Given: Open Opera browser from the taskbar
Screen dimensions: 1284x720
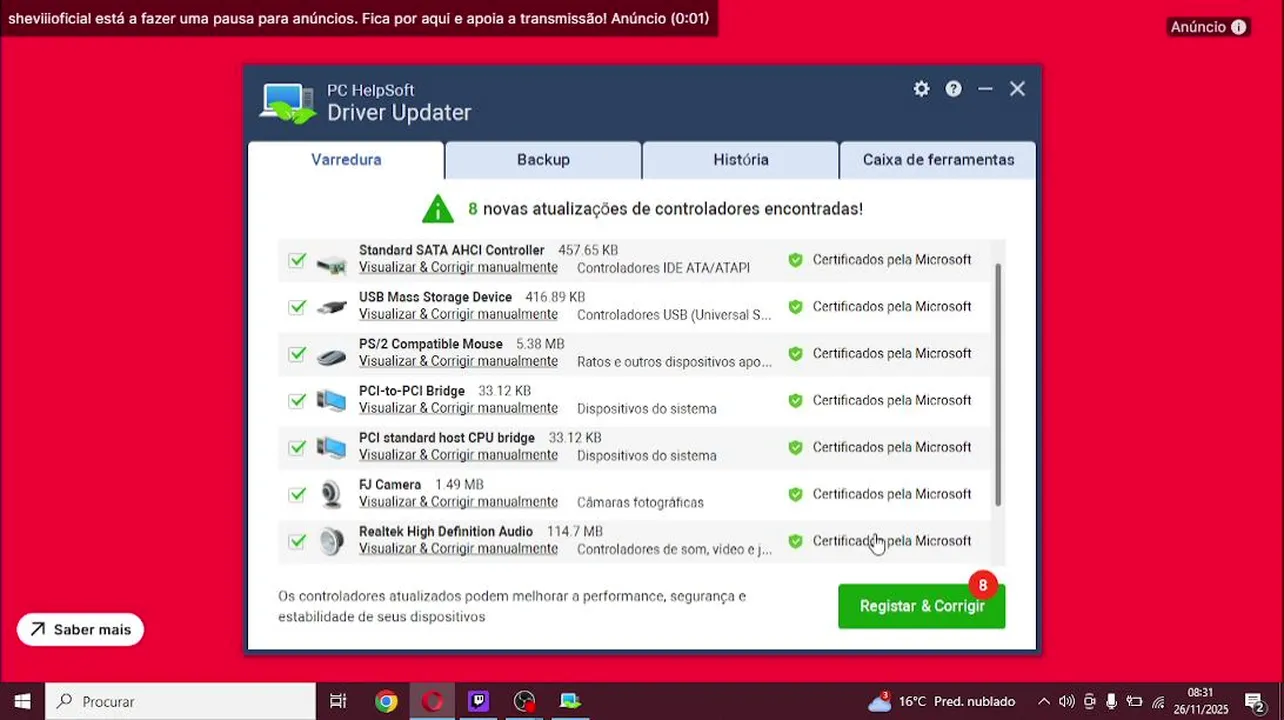Looking at the screenshot, I should pyautogui.click(x=432, y=701).
